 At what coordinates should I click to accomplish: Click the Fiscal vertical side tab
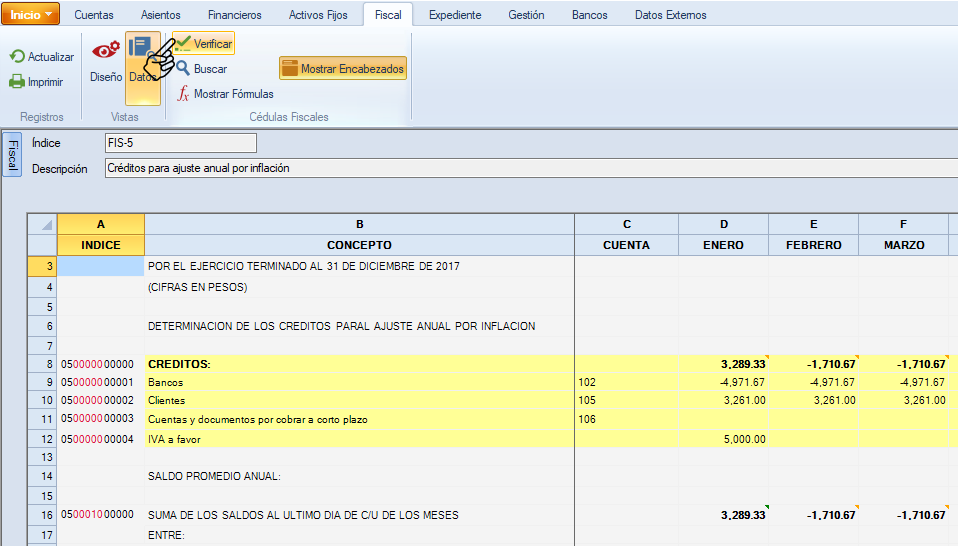pyautogui.click(x=12, y=154)
